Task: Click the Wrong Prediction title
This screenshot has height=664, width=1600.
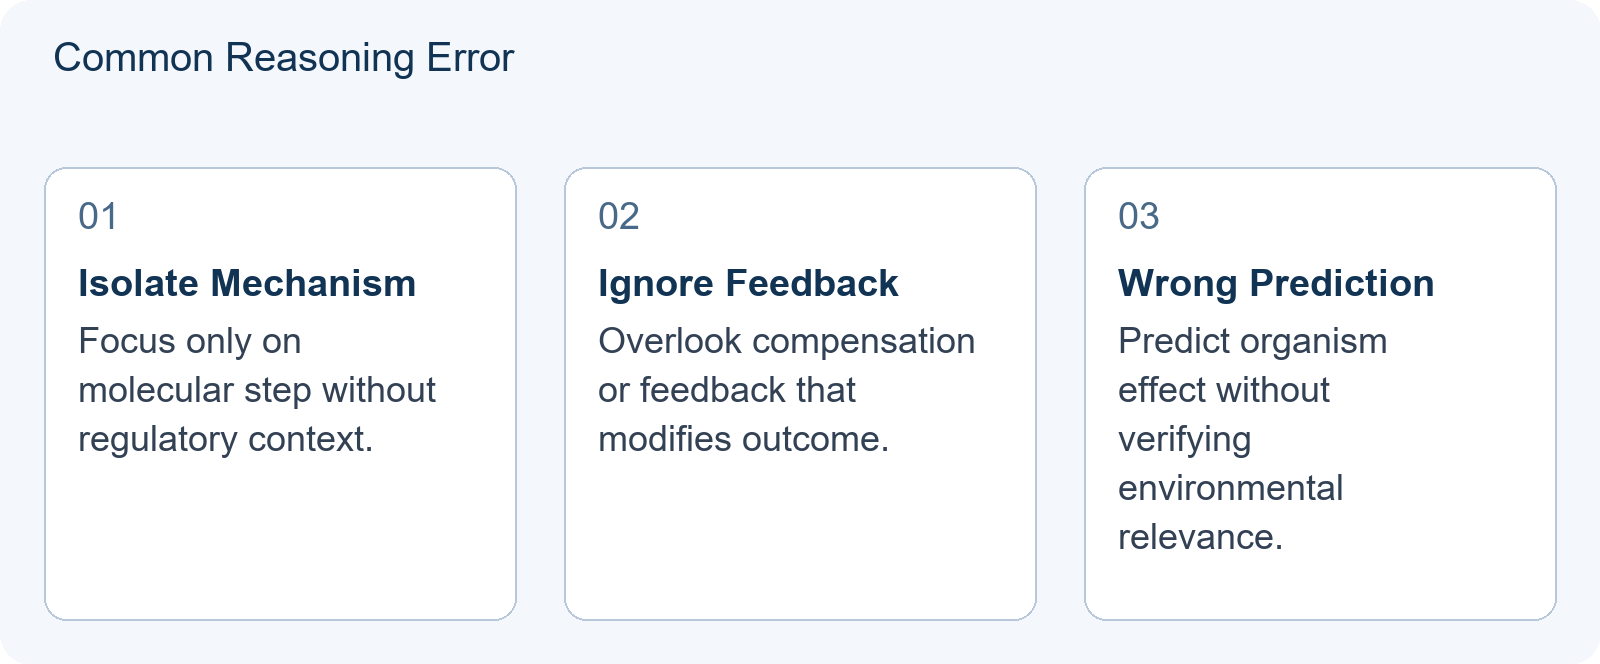Action: pos(1276,284)
